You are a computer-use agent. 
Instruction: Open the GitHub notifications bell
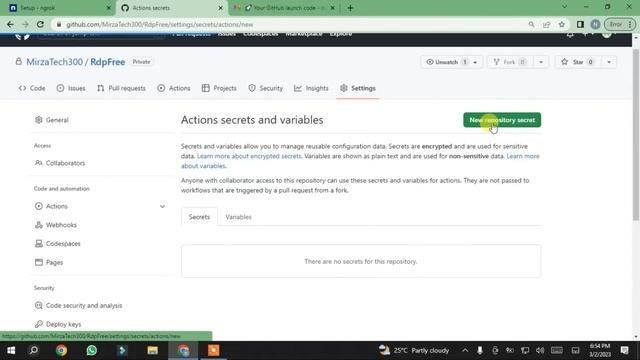[x=570, y=35]
